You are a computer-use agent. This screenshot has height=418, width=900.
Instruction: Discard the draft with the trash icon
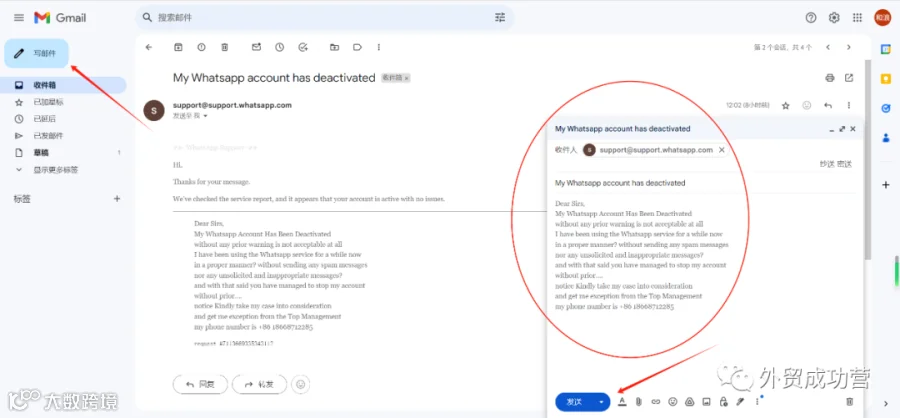[850, 402]
